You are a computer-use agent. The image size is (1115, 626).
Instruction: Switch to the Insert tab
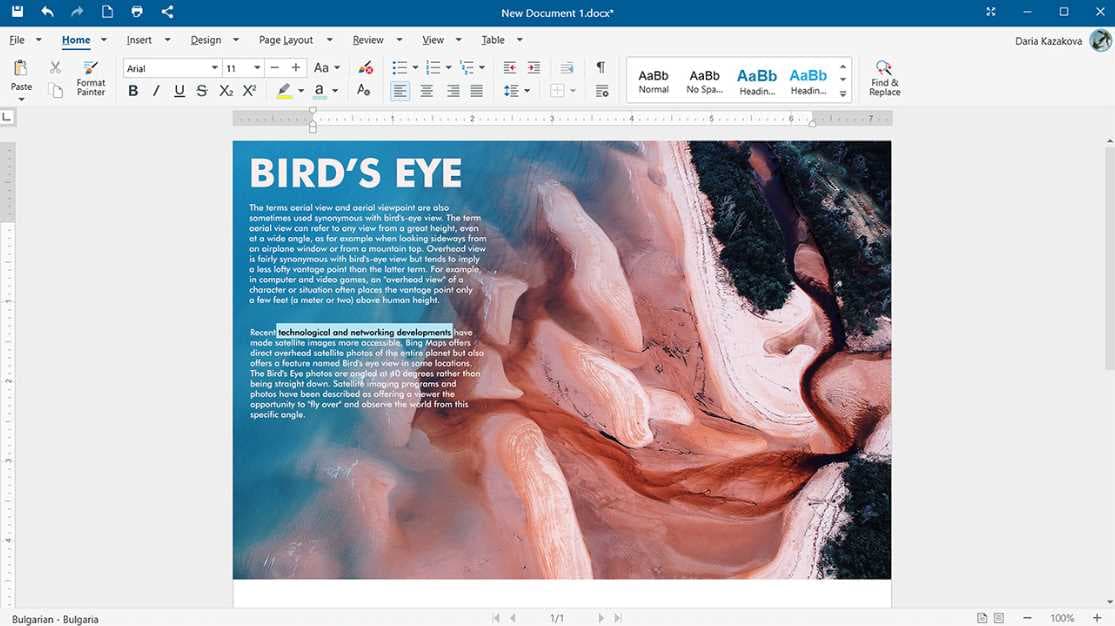pos(139,40)
